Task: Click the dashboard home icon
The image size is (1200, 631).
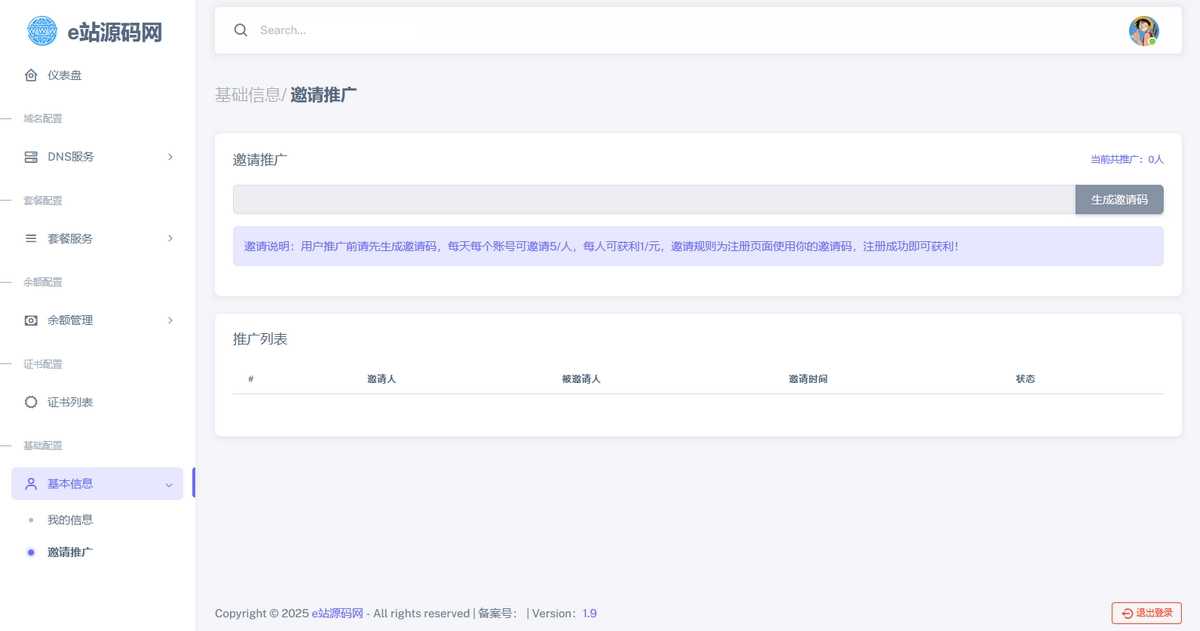Action: (x=31, y=75)
